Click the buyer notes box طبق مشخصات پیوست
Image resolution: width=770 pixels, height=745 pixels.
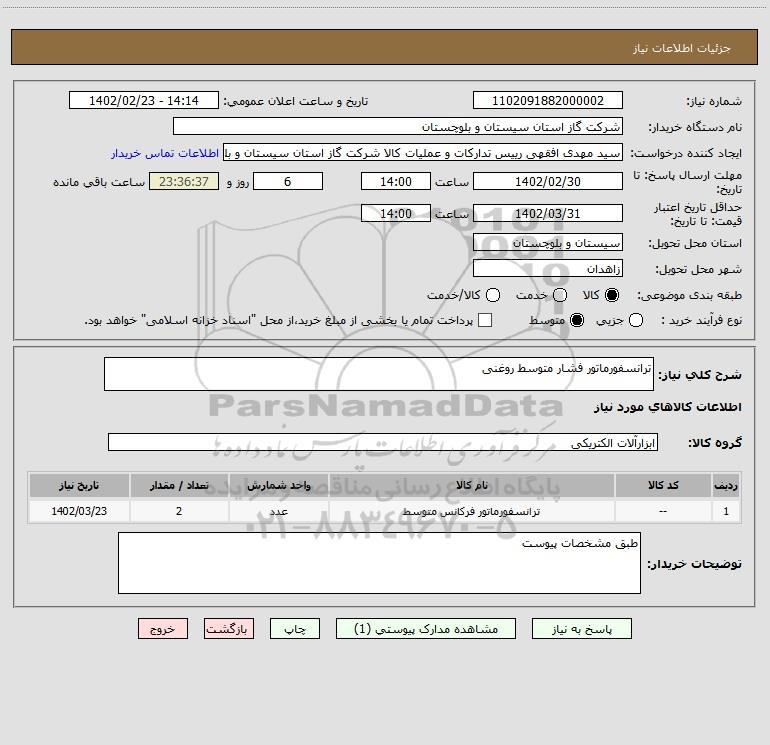pos(379,563)
